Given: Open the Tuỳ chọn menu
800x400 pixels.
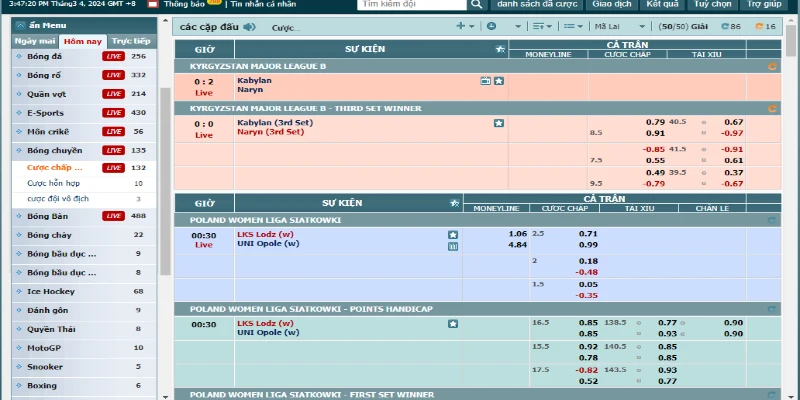Looking at the screenshot, I should (712, 4).
